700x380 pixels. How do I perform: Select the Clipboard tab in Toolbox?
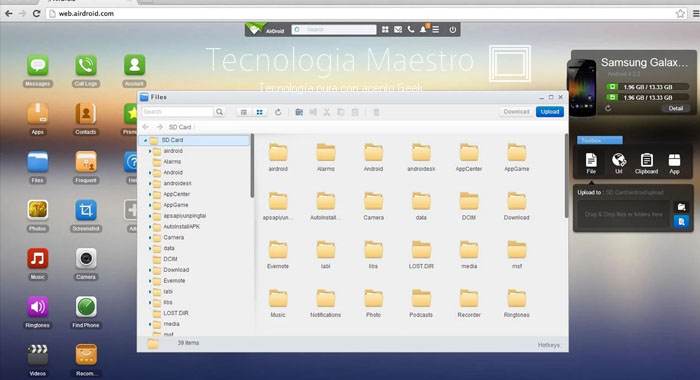click(646, 163)
